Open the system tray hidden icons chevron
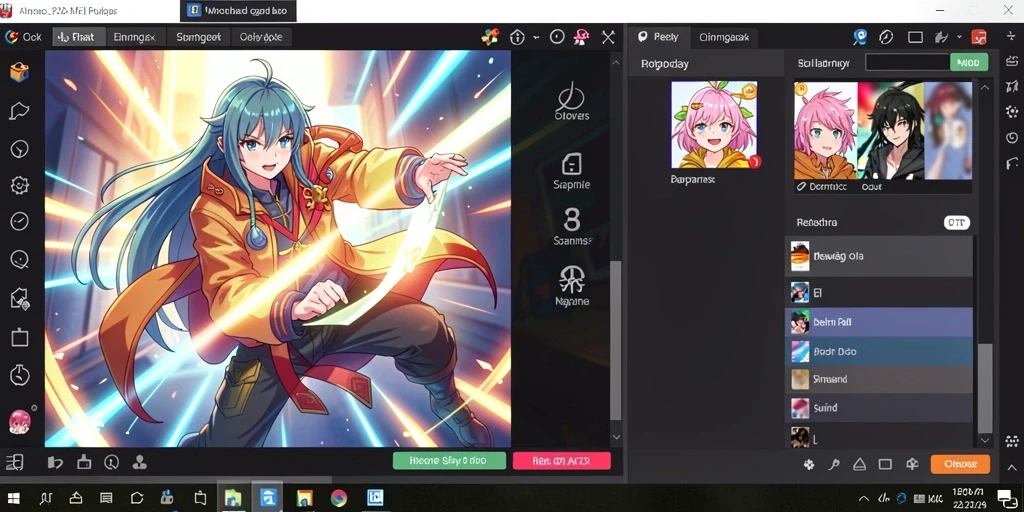 (x=863, y=498)
